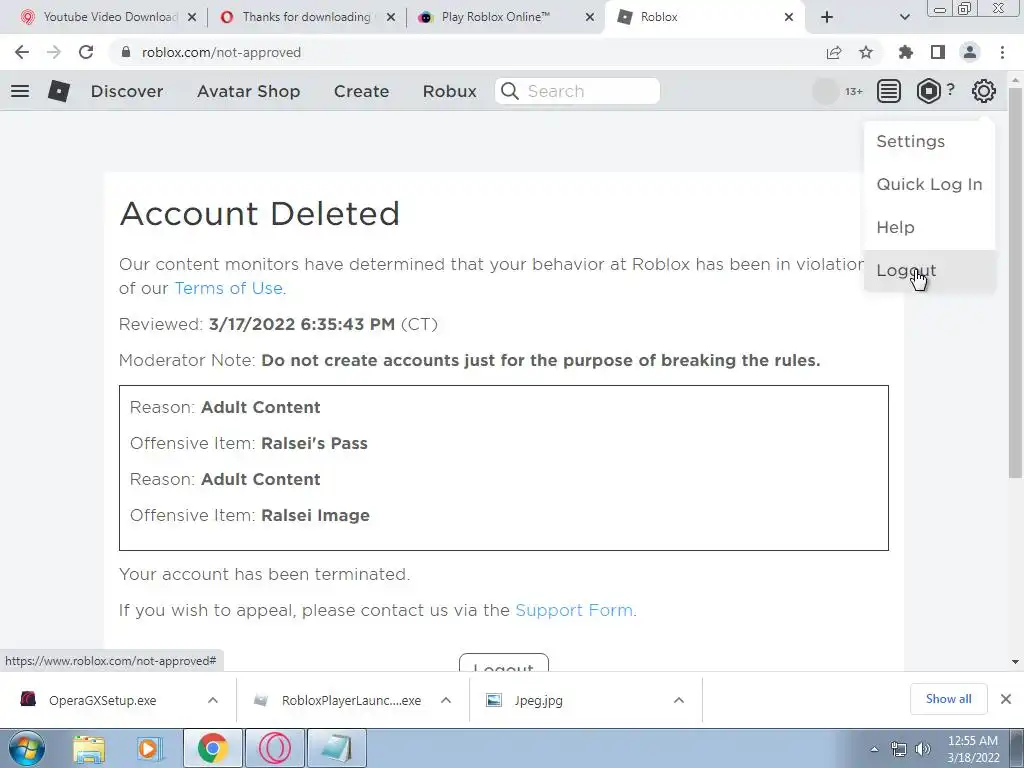Go forward with the browser forward arrow

tap(54, 52)
